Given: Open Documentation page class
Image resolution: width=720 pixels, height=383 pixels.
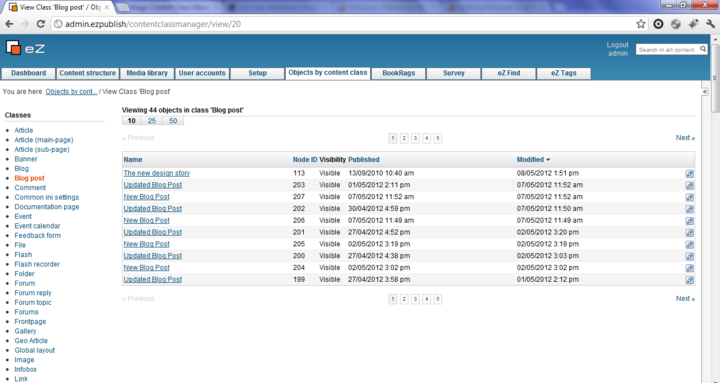Looking at the screenshot, I should (47, 207).
